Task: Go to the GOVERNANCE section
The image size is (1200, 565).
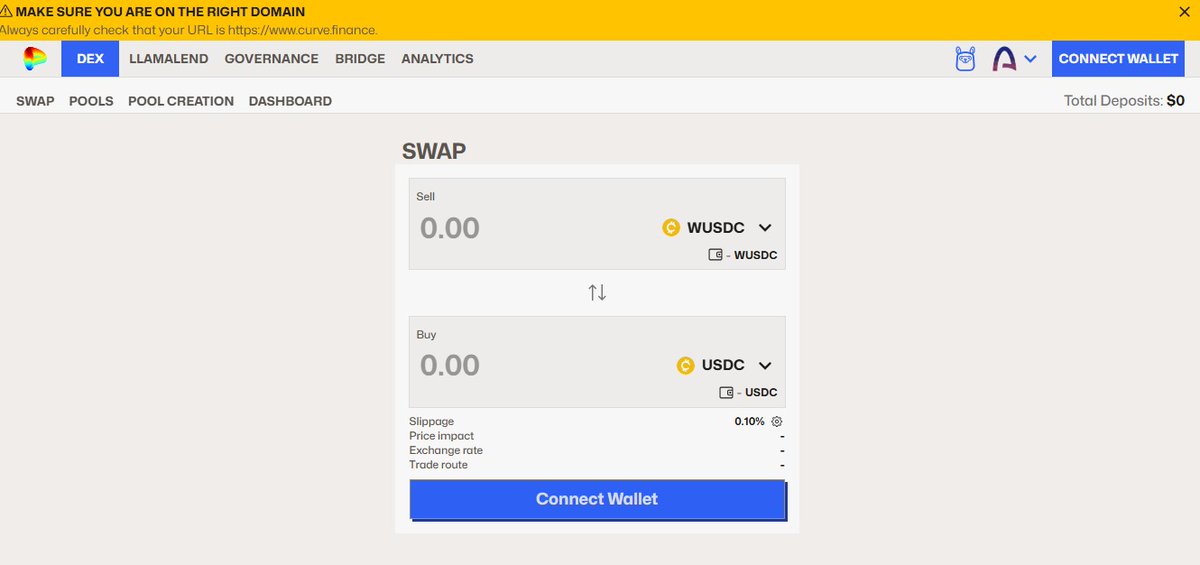Action: click(x=271, y=59)
